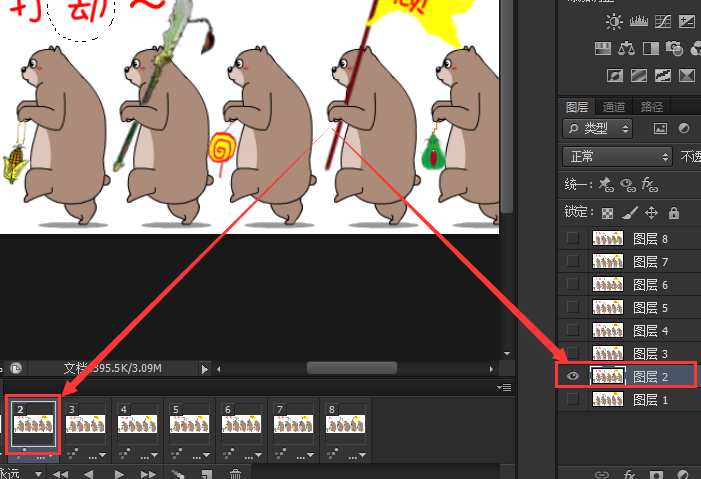Add an Invert adjustment layer
This screenshot has height=479, width=701.
pyautogui.click(x=615, y=75)
